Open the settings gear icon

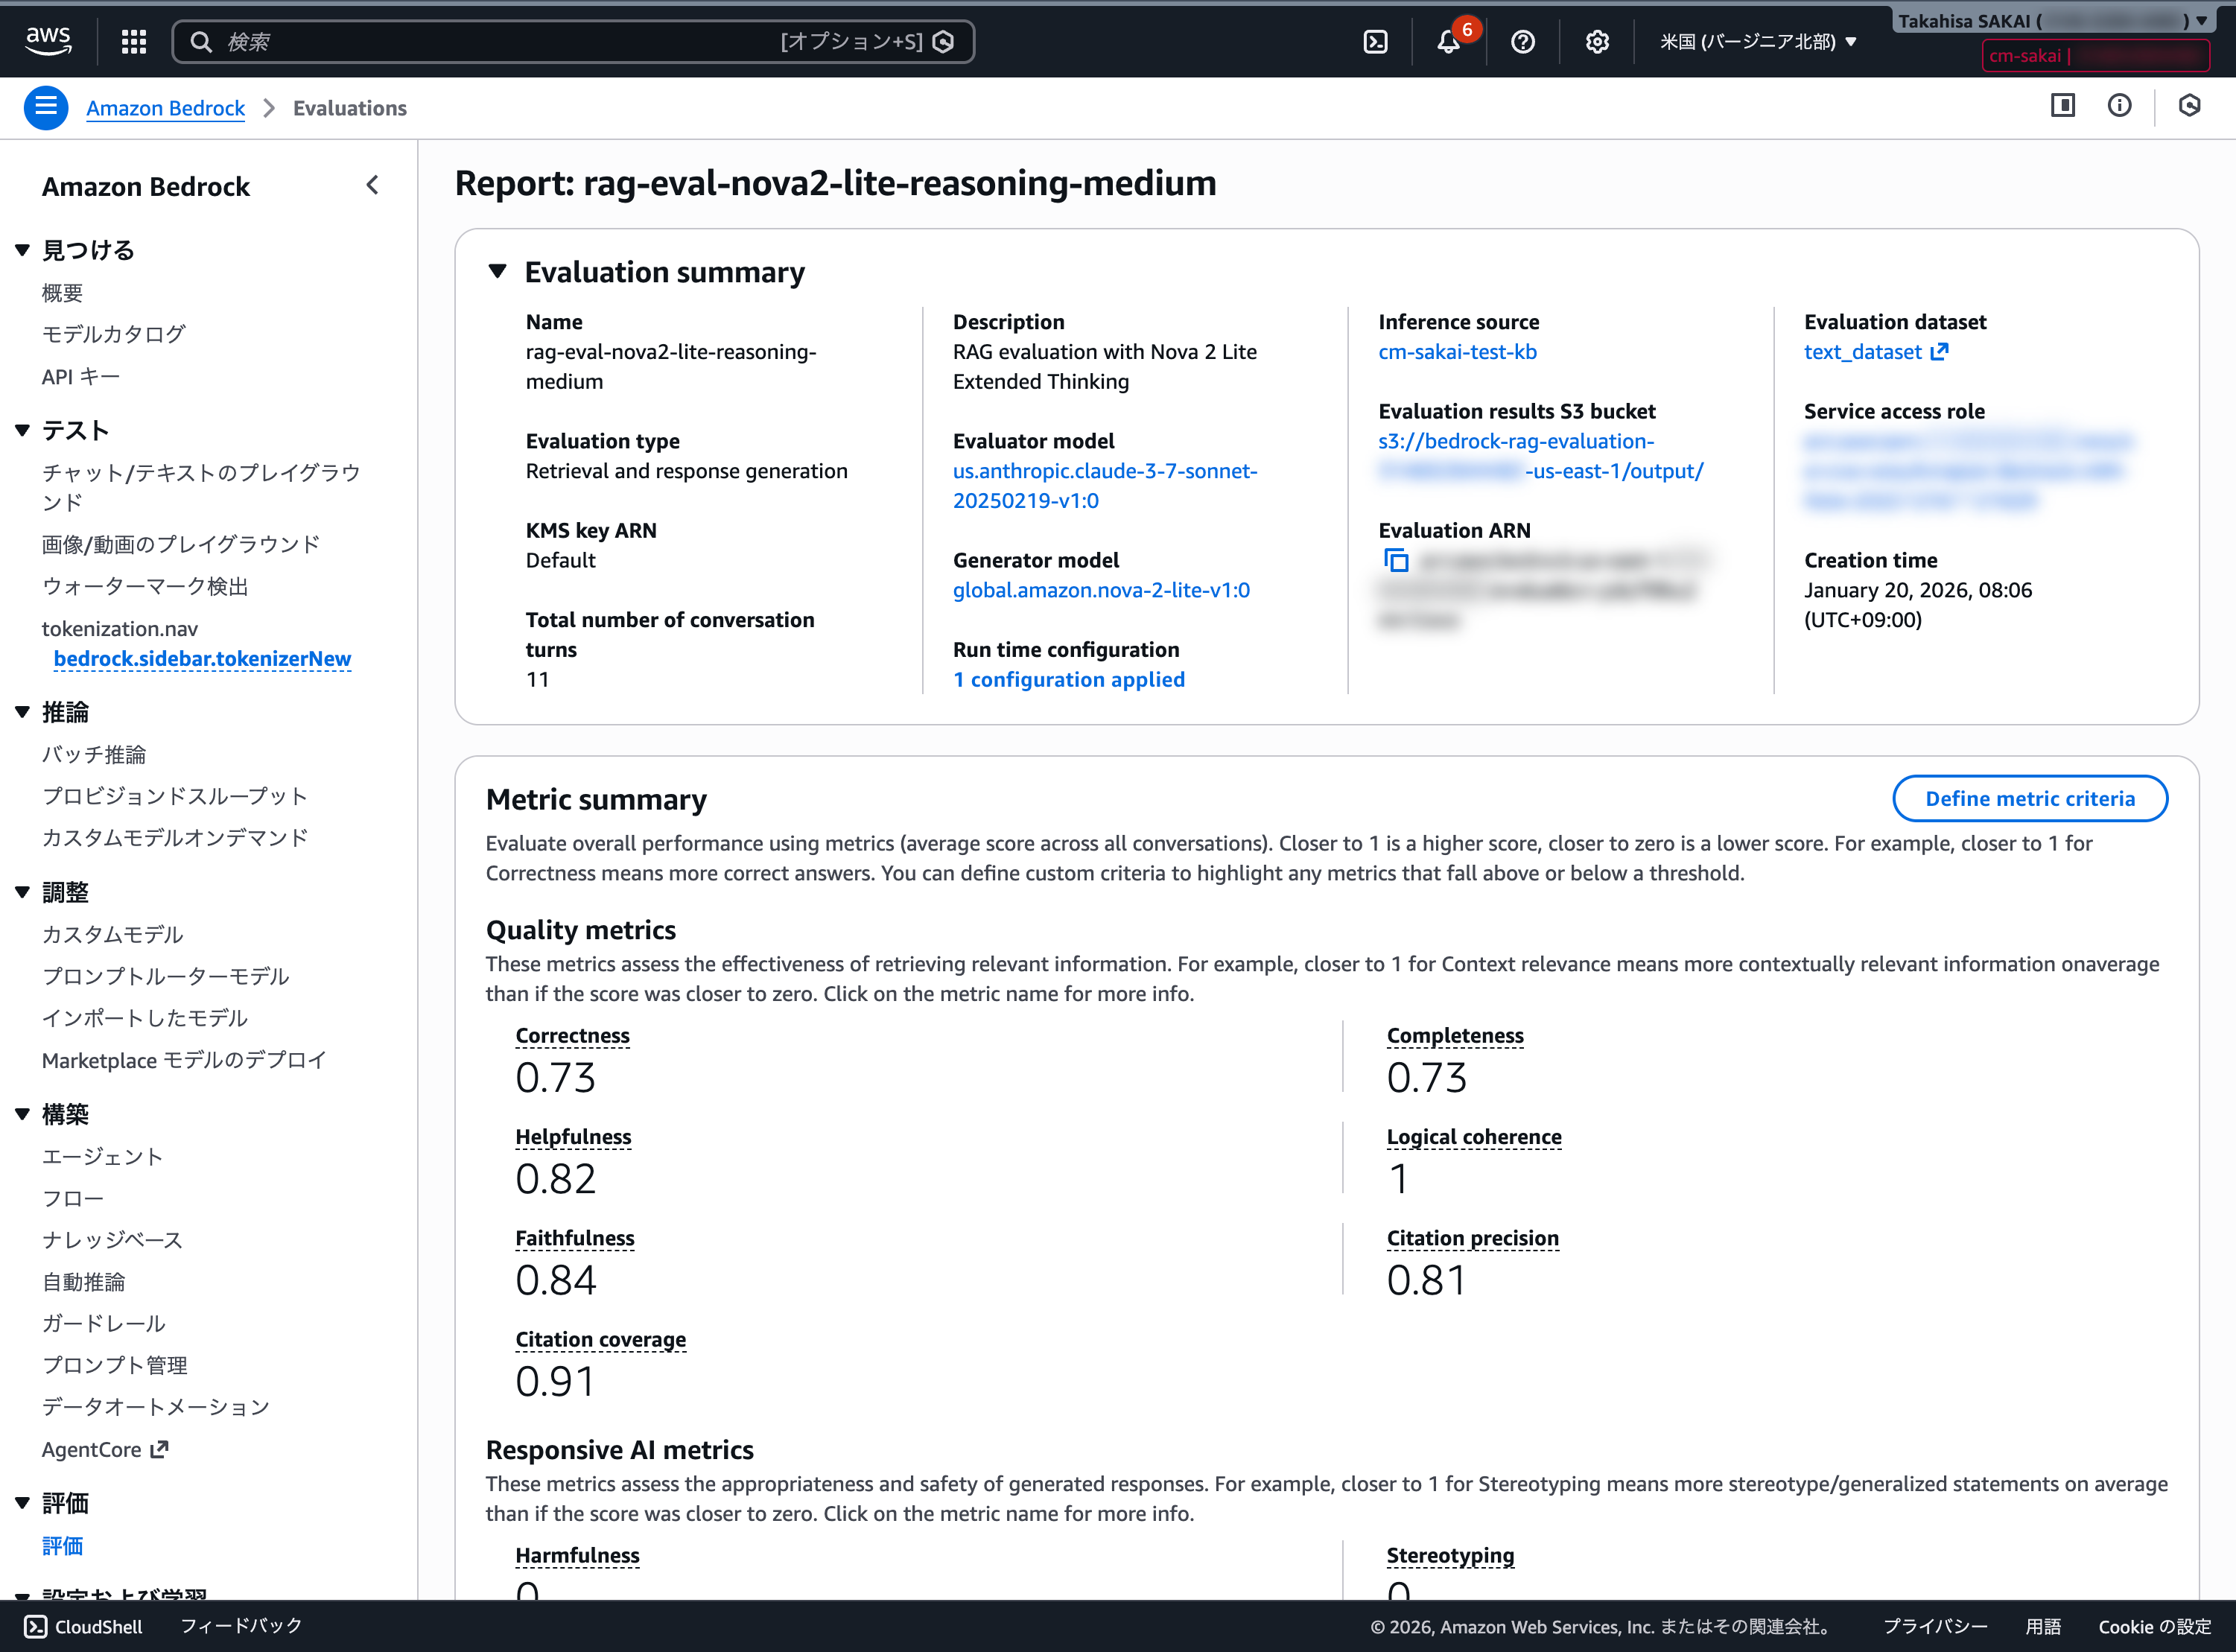(x=1596, y=41)
